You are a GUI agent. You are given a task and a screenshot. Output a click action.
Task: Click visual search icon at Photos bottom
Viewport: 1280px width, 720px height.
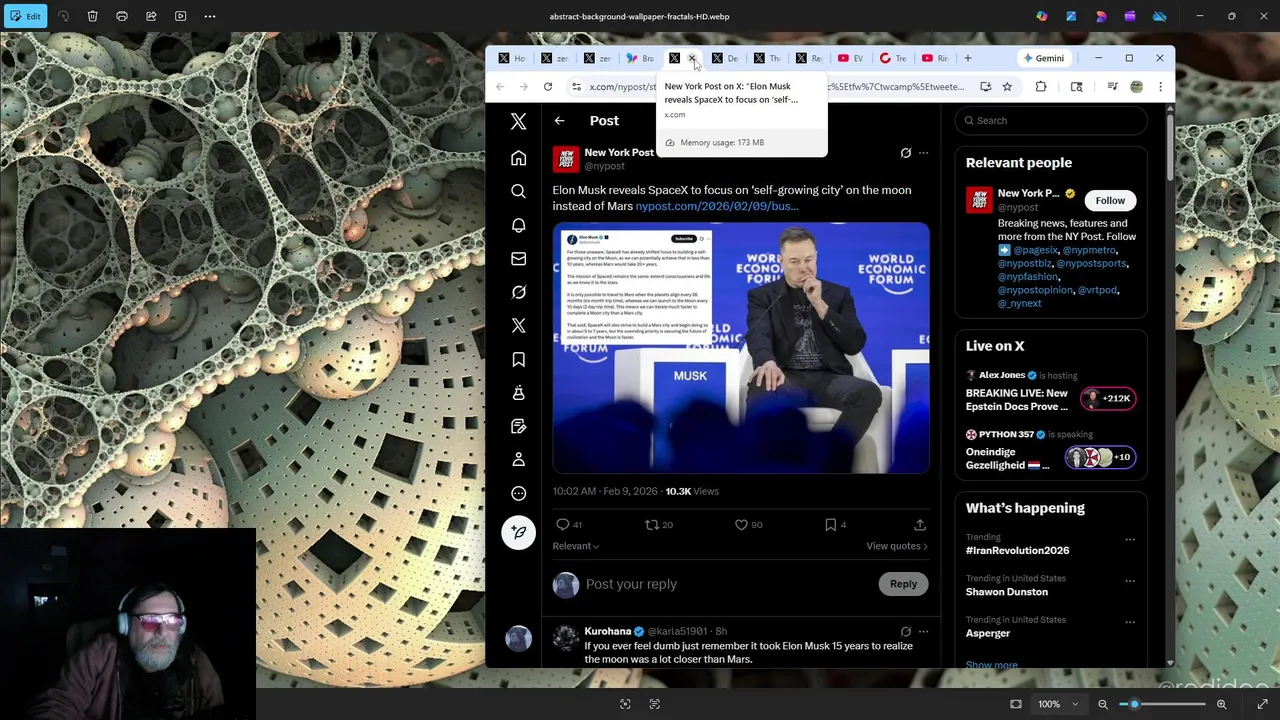(x=625, y=704)
